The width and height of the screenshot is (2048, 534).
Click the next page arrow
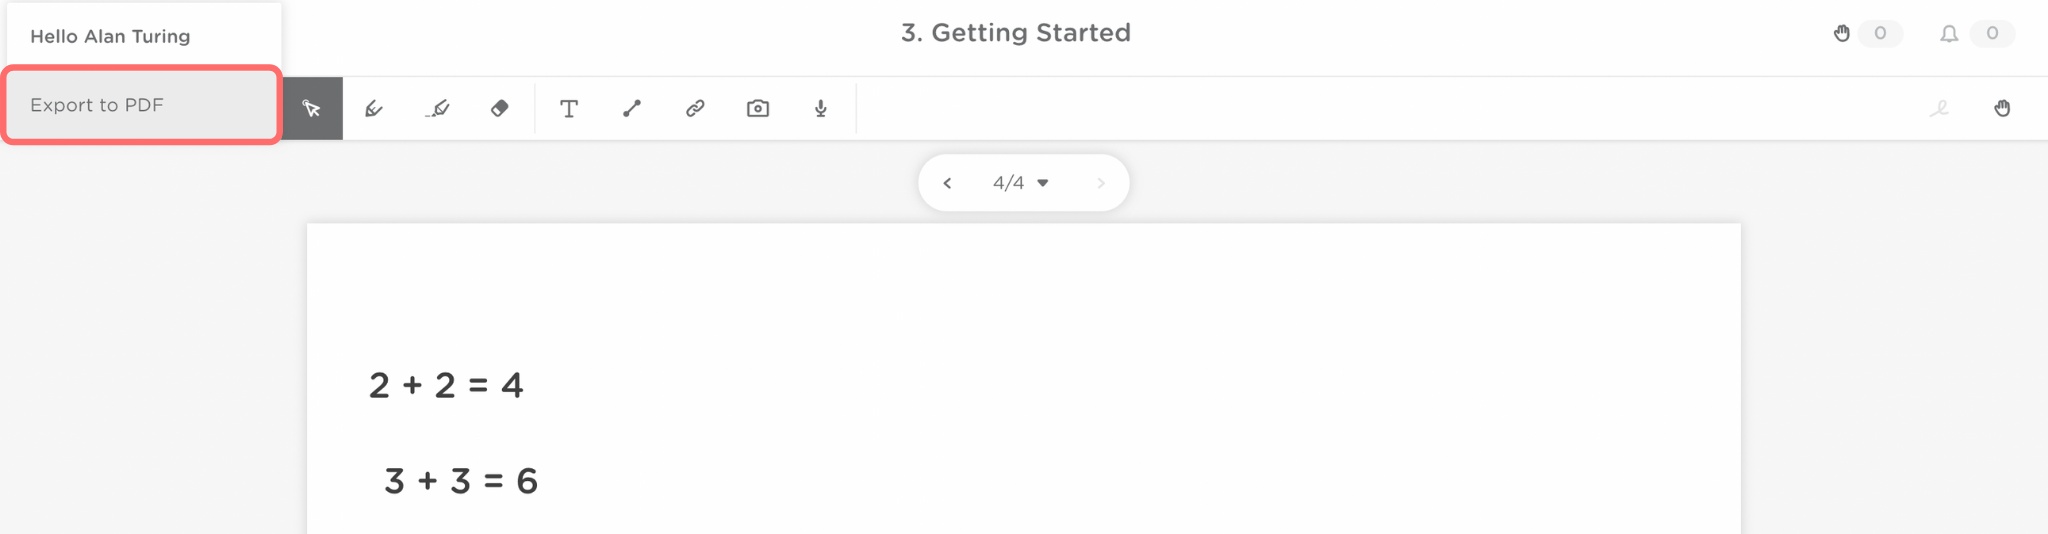(x=1100, y=183)
